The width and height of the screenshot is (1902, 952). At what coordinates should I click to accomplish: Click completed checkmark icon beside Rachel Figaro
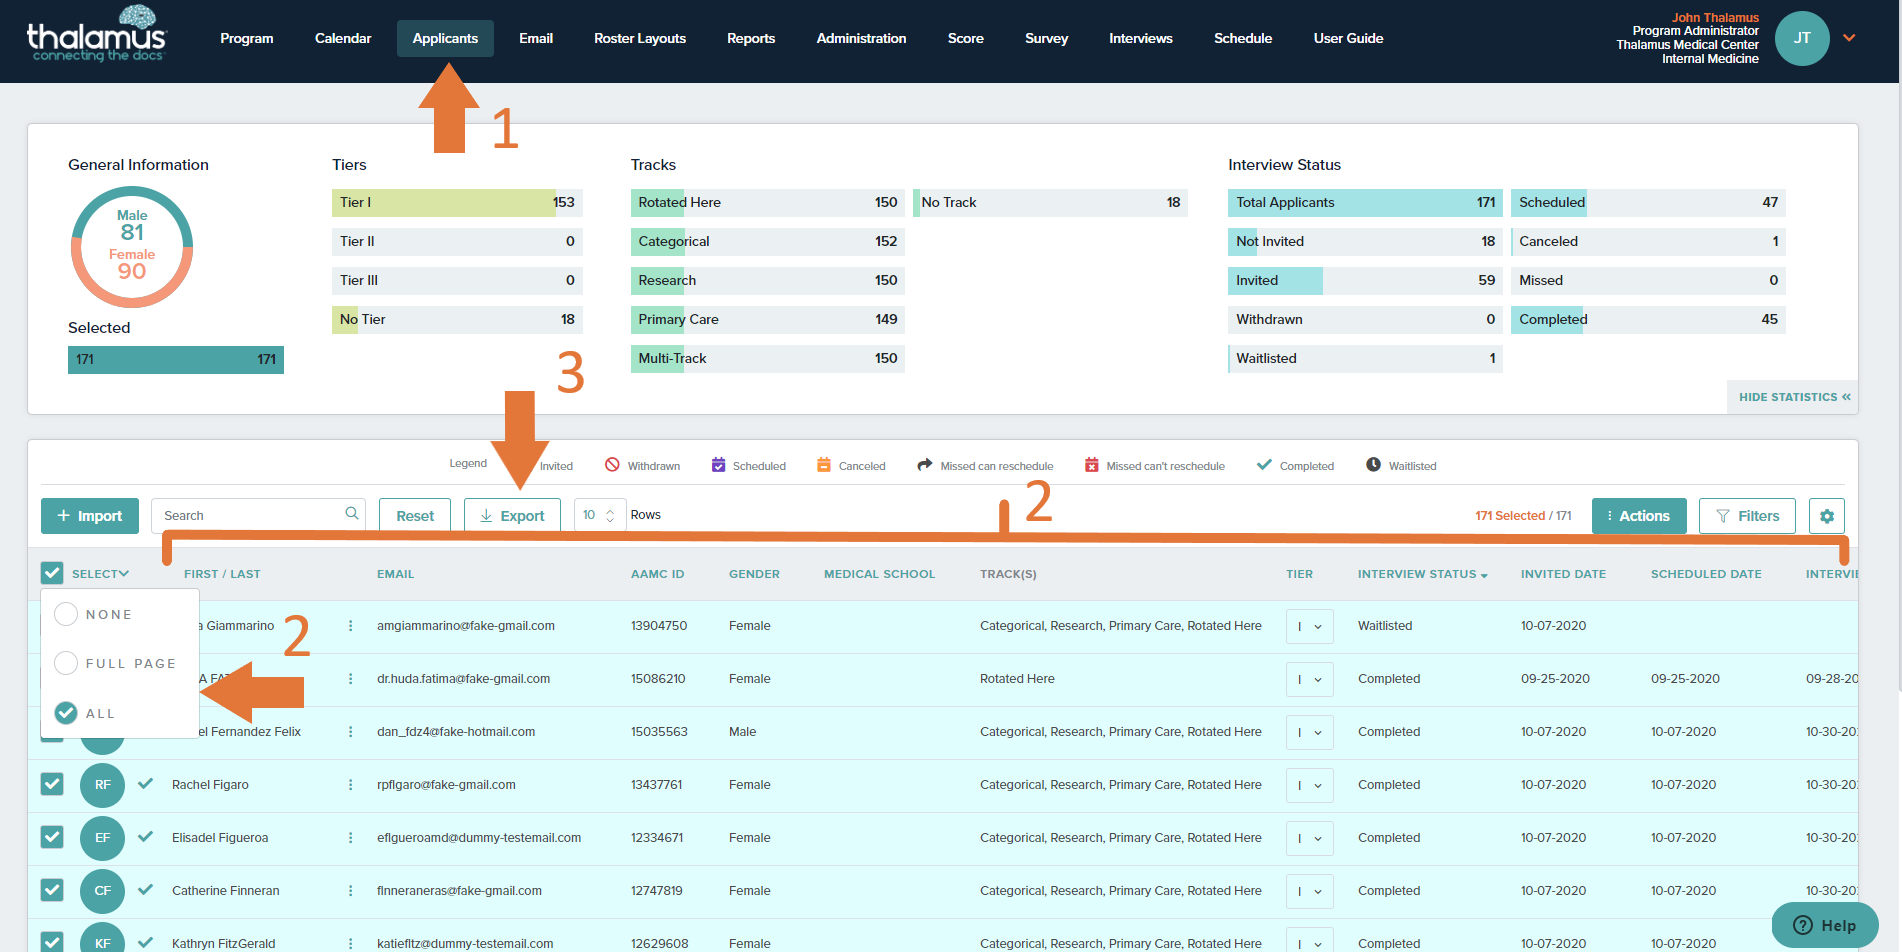coord(146,784)
